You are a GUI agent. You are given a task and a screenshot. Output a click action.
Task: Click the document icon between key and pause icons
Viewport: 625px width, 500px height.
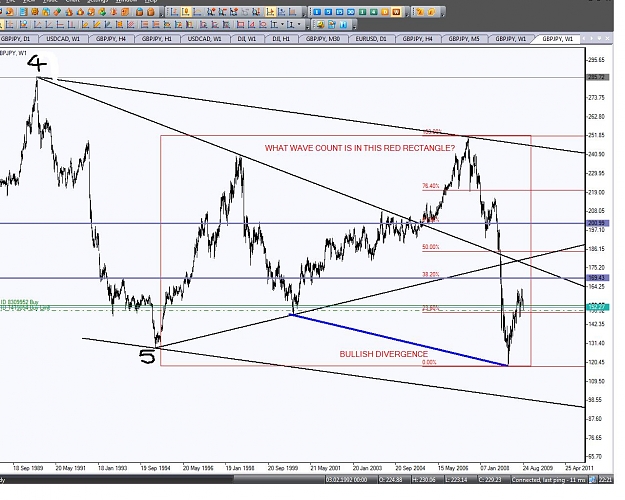point(332,25)
